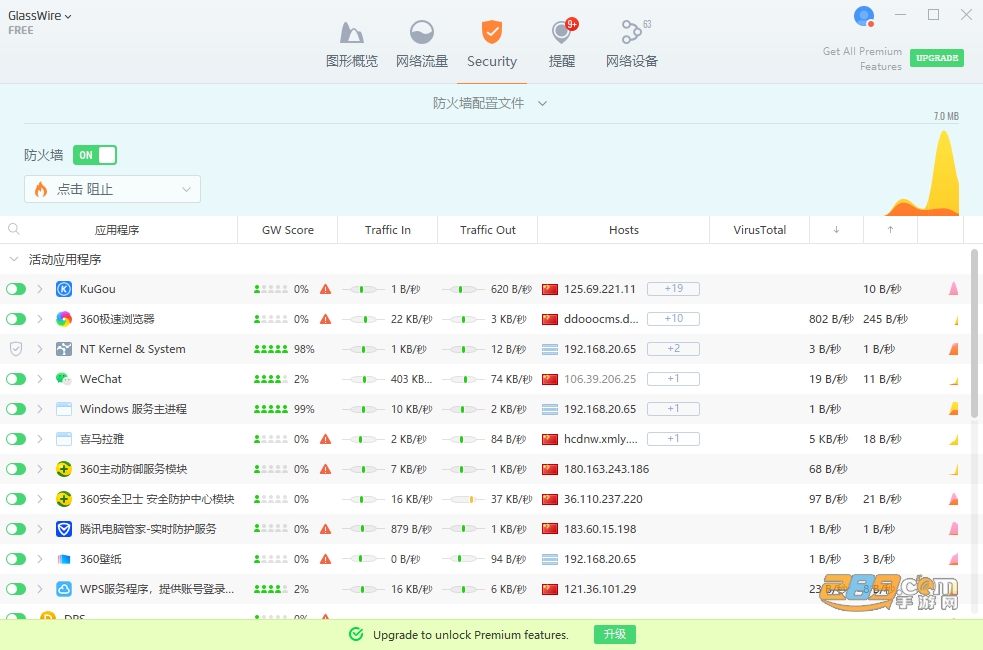Click KuGou's Traffic In level indicator
Viewport: 983px width, 650px height.
coord(363,289)
